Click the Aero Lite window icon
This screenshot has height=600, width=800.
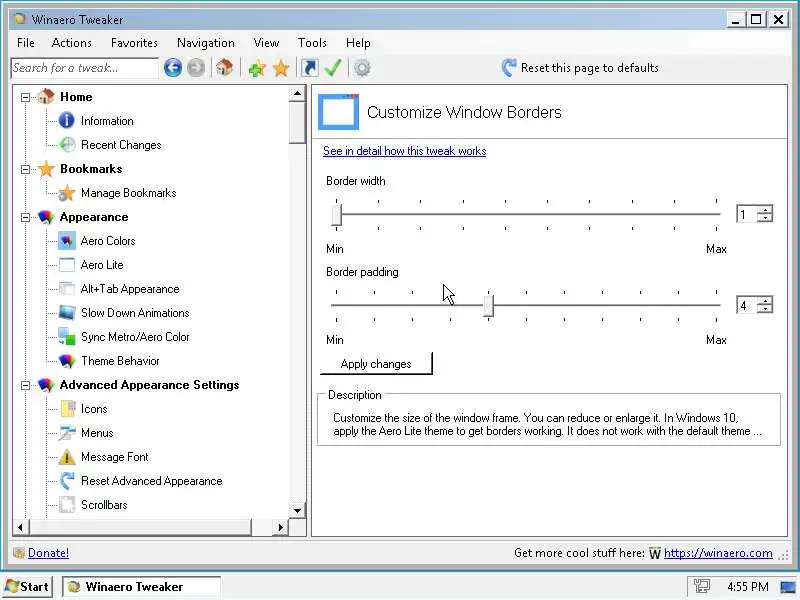pos(67,265)
